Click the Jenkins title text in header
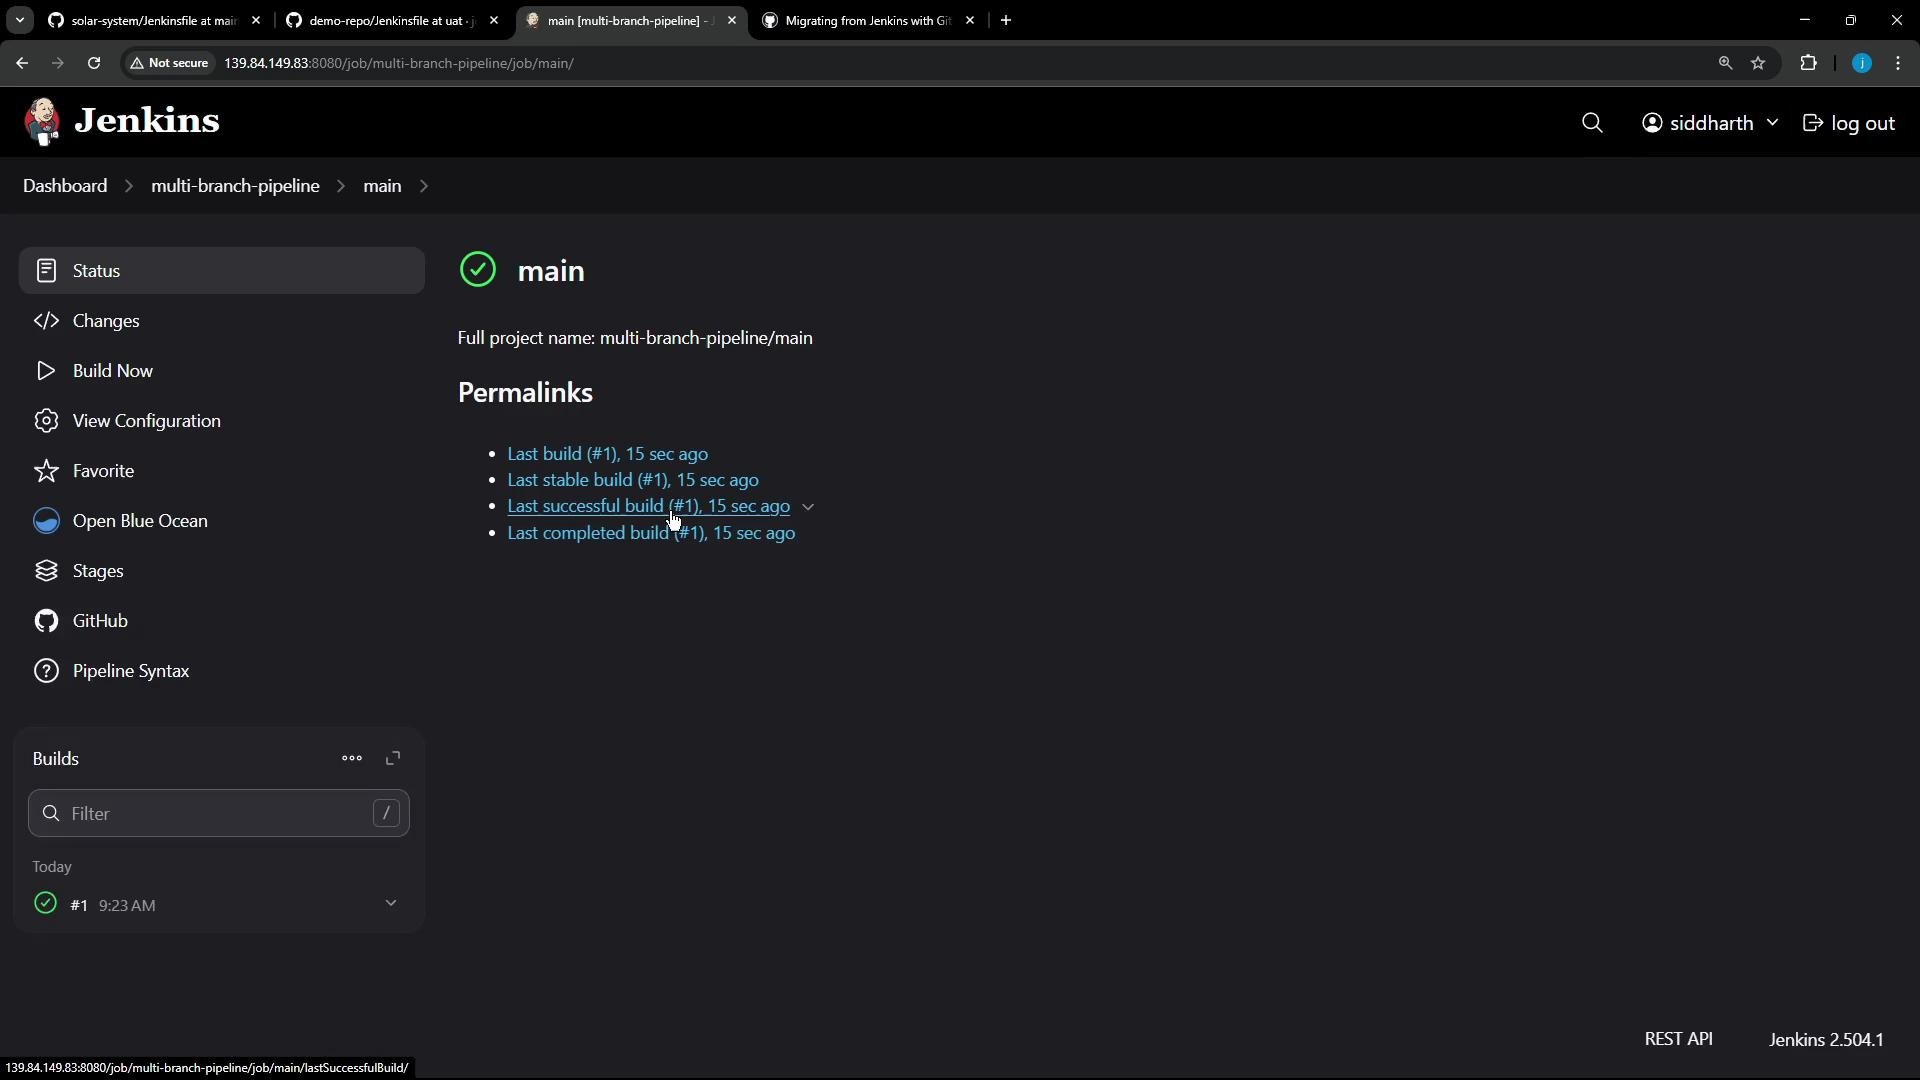This screenshot has height=1080, width=1920. point(147,121)
